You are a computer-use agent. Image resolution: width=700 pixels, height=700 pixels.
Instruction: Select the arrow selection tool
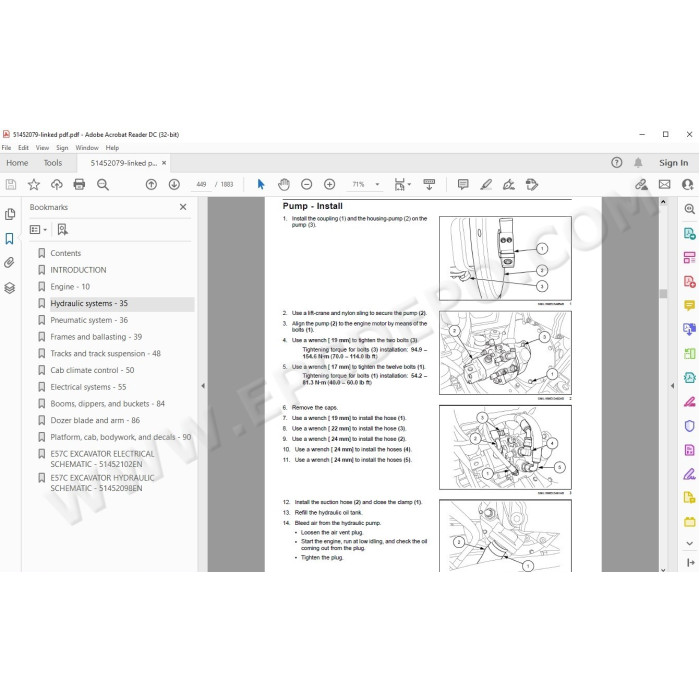261,184
